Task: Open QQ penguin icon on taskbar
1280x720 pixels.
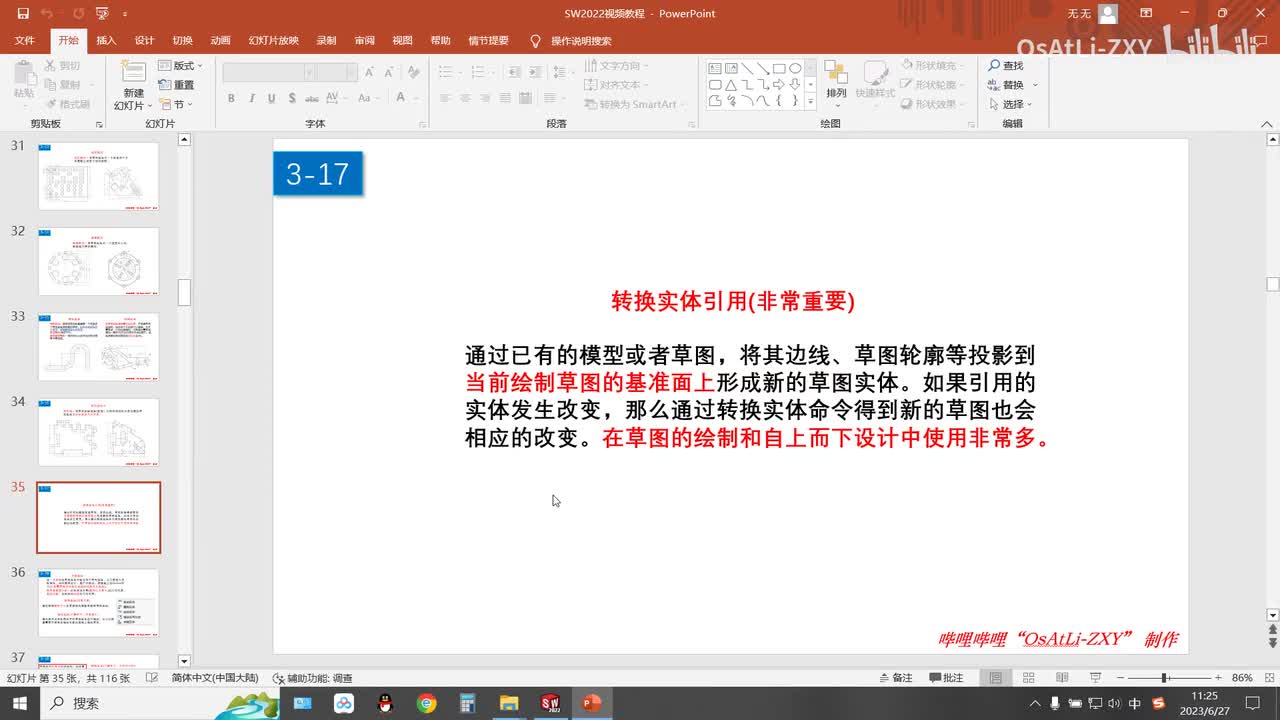Action: click(385, 704)
